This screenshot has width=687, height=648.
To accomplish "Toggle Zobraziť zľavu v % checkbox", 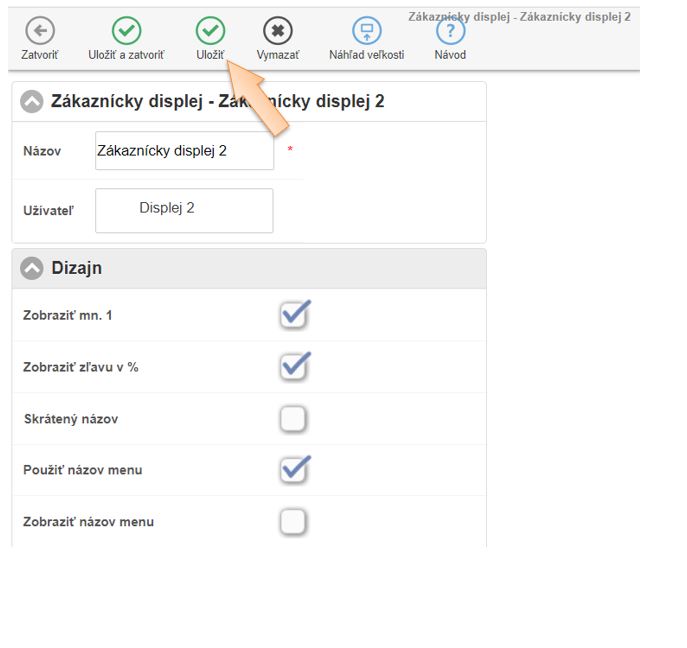I will pyautogui.click(x=294, y=367).
